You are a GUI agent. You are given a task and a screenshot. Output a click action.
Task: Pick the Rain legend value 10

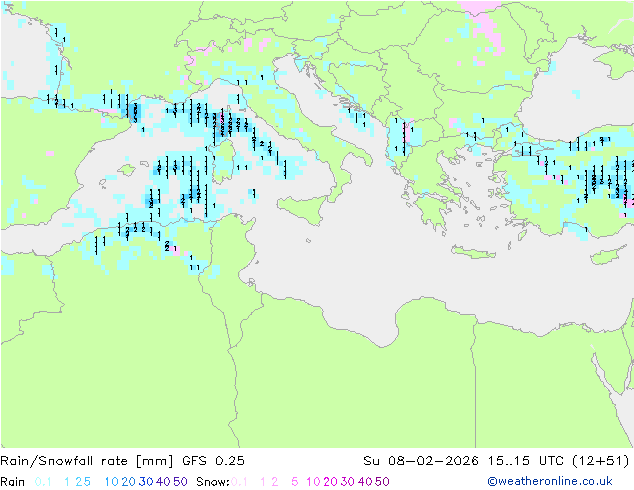tap(112, 482)
